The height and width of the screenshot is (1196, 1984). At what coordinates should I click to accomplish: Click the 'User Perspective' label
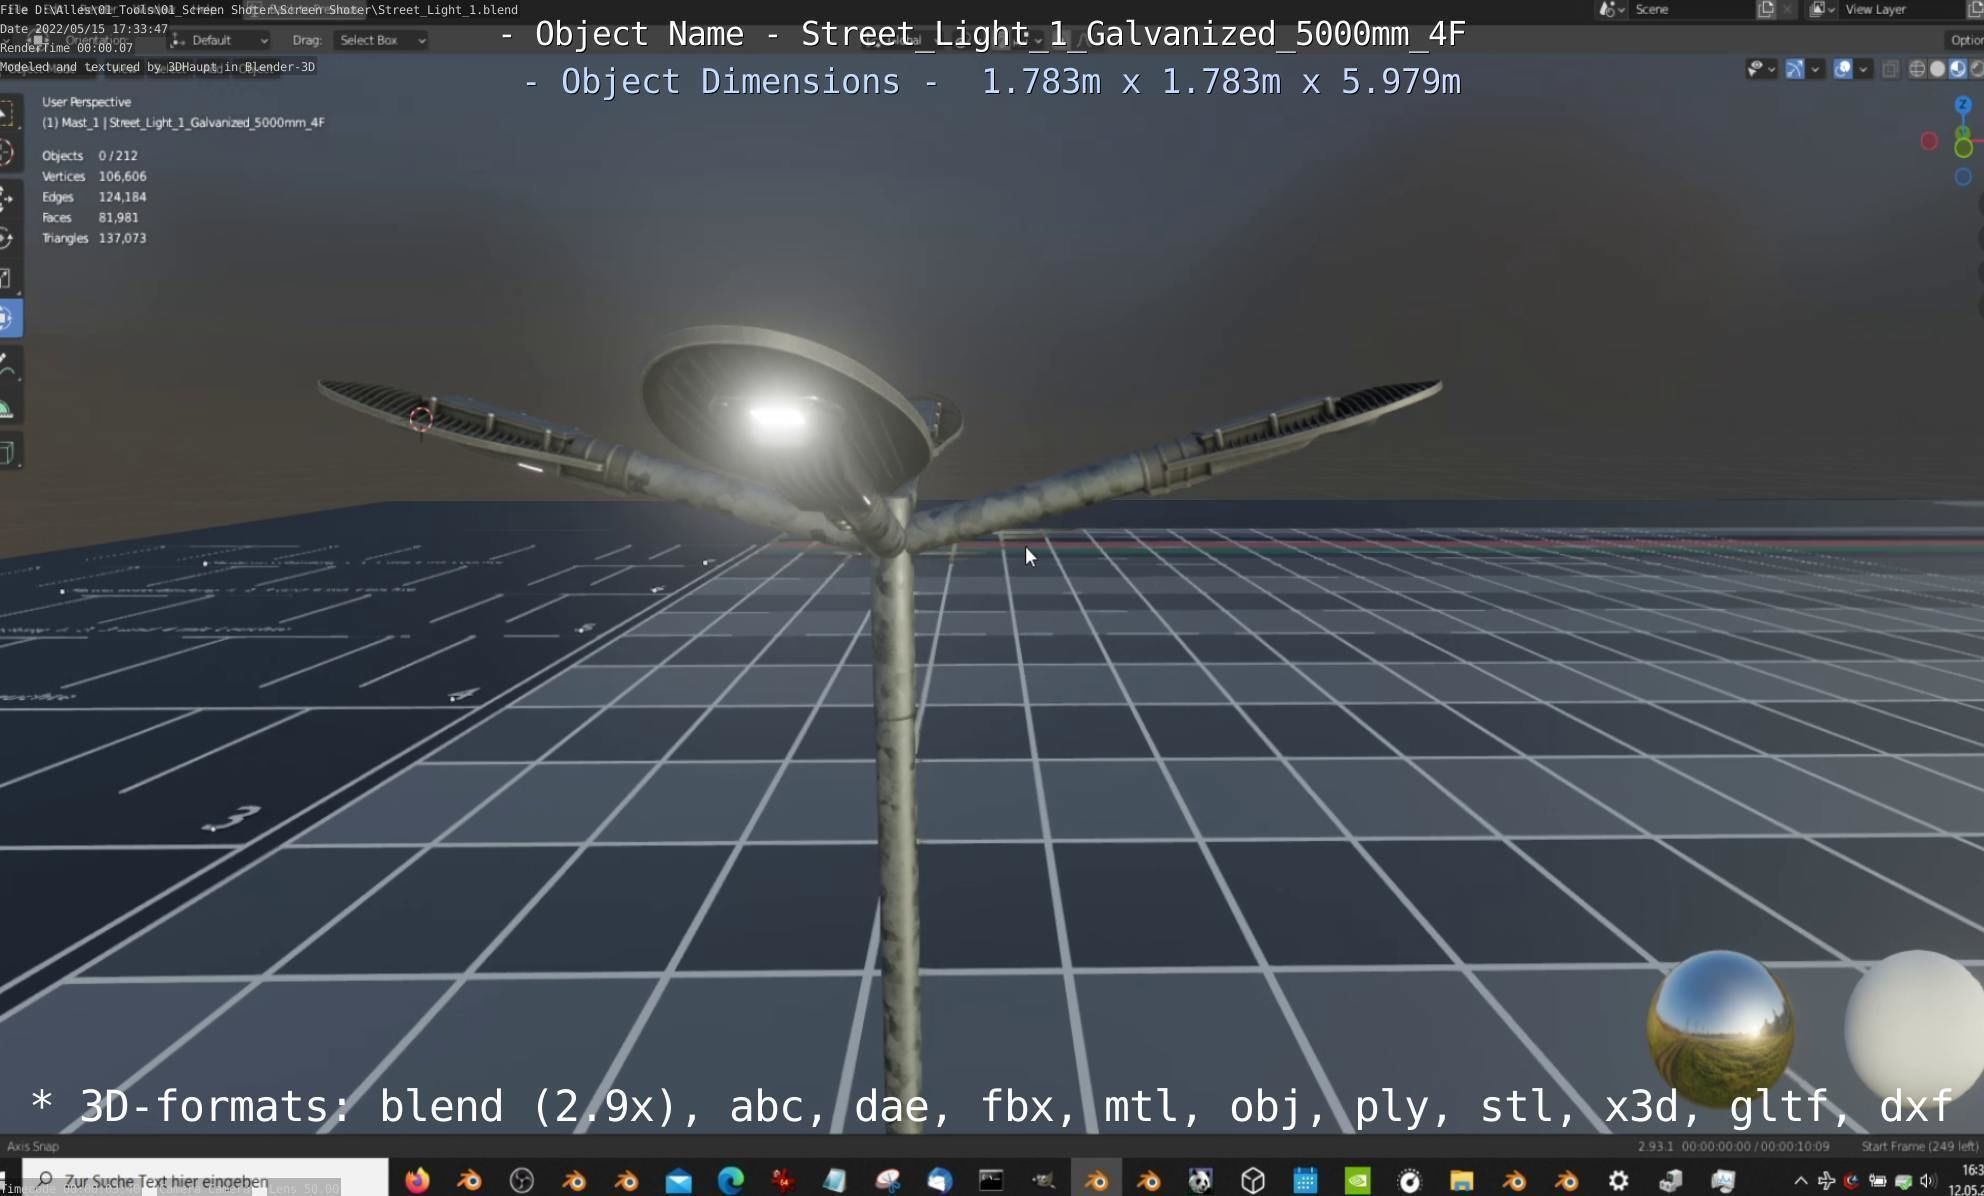point(86,102)
